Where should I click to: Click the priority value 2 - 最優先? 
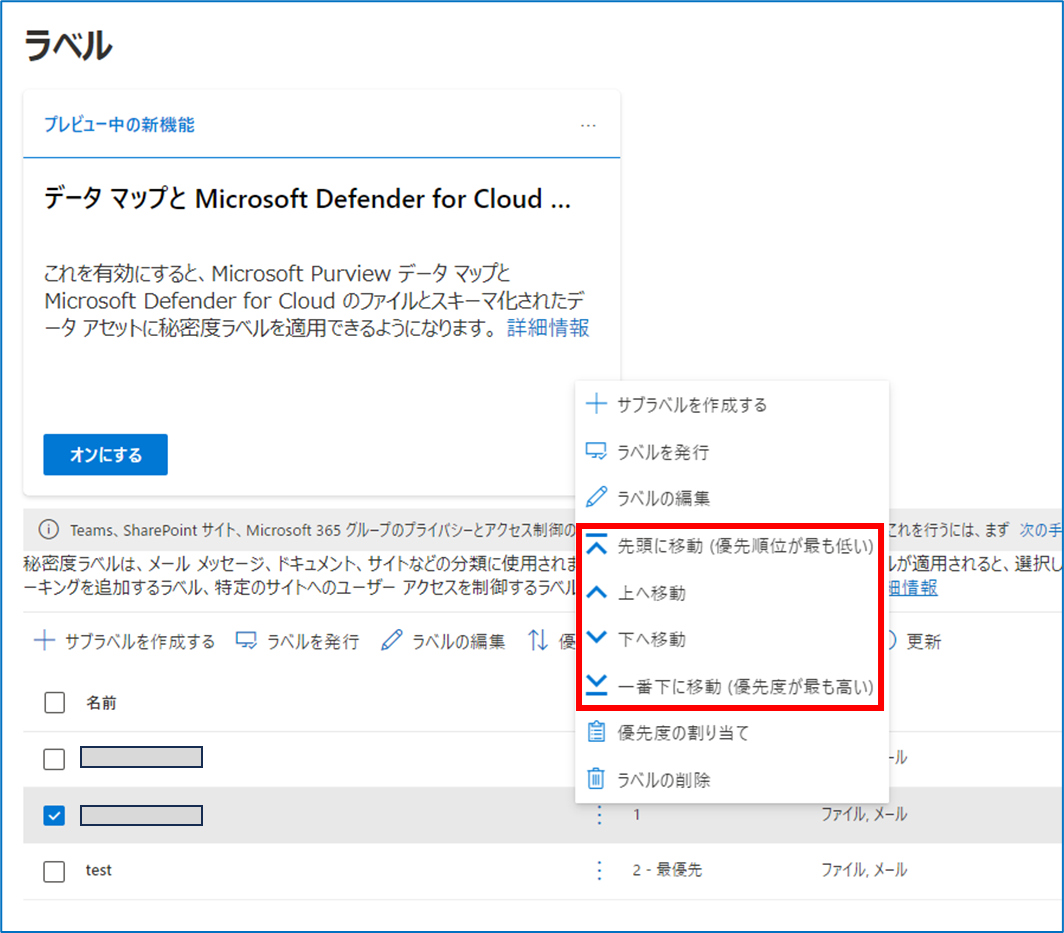click(x=667, y=870)
